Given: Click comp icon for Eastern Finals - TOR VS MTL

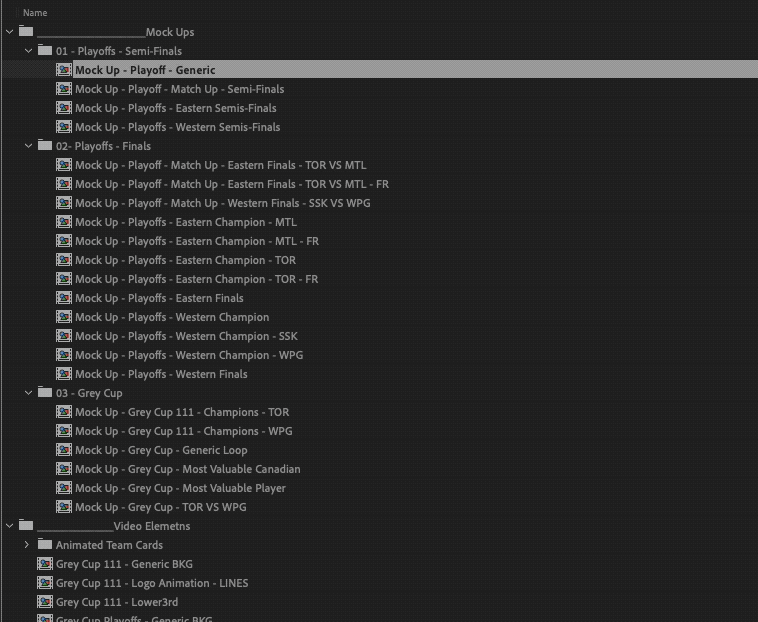Looking at the screenshot, I should [64, 165].
